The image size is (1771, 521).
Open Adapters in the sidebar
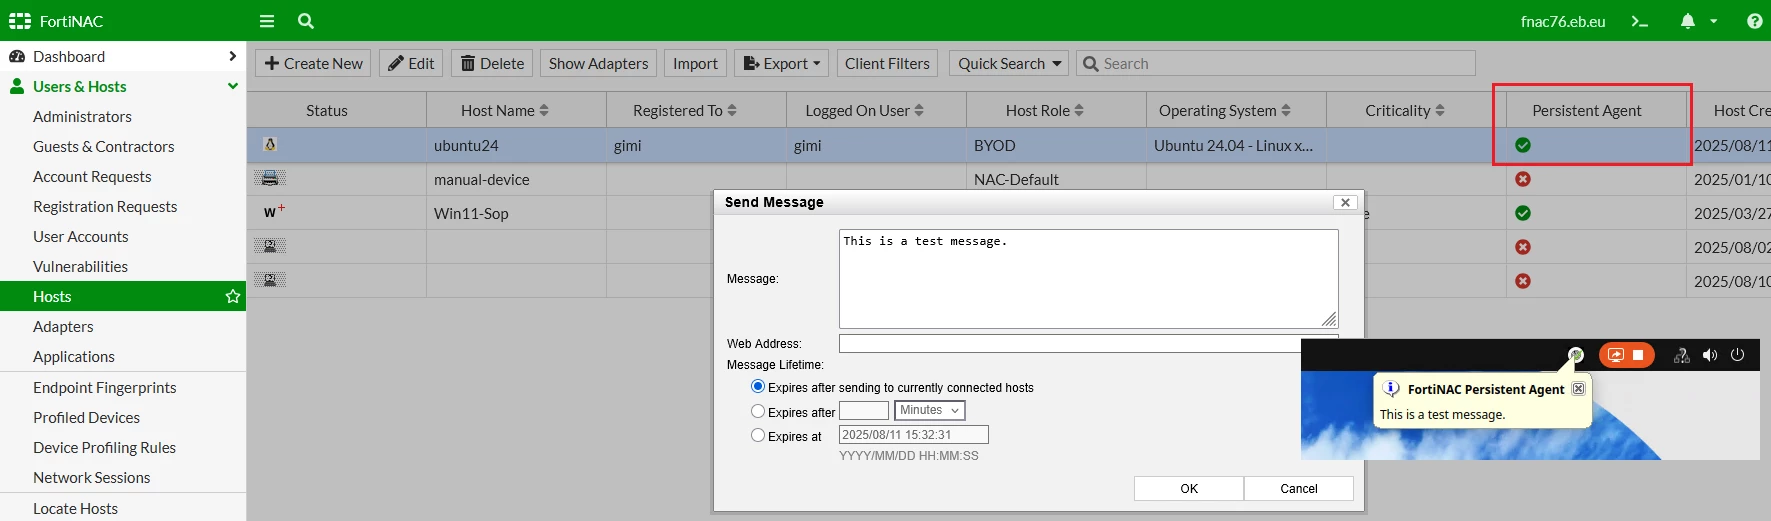[63, 327]
